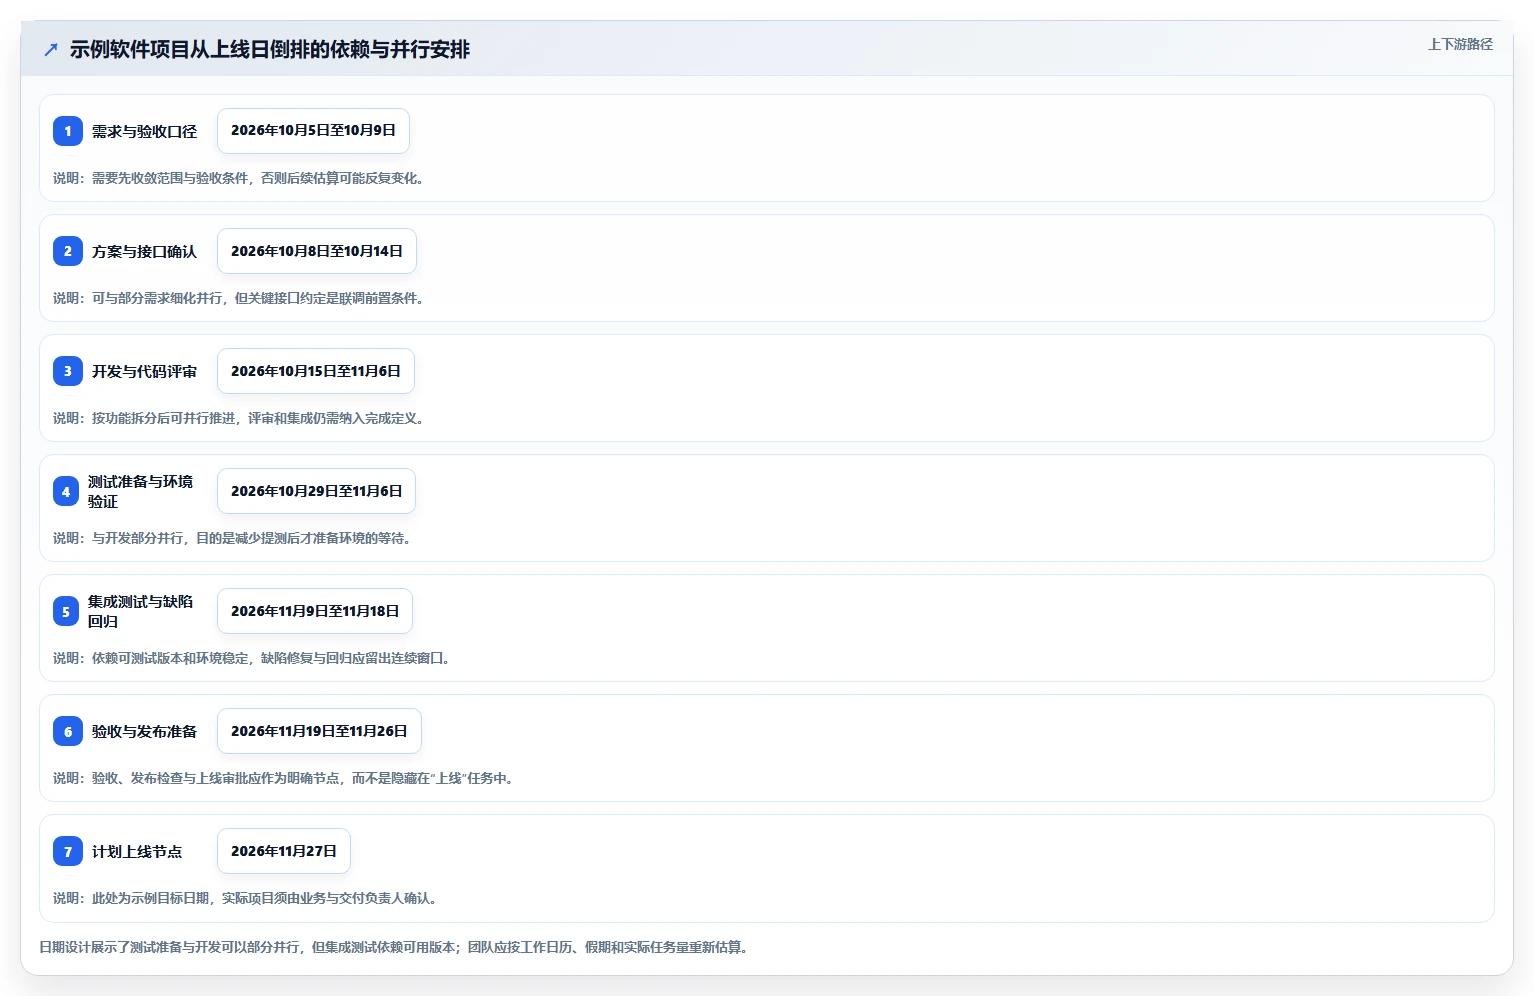This screenshot has width=1534, height=996.
Task: Click date chip 2026年10月15日至11月6日
Action: pos(316,371)
